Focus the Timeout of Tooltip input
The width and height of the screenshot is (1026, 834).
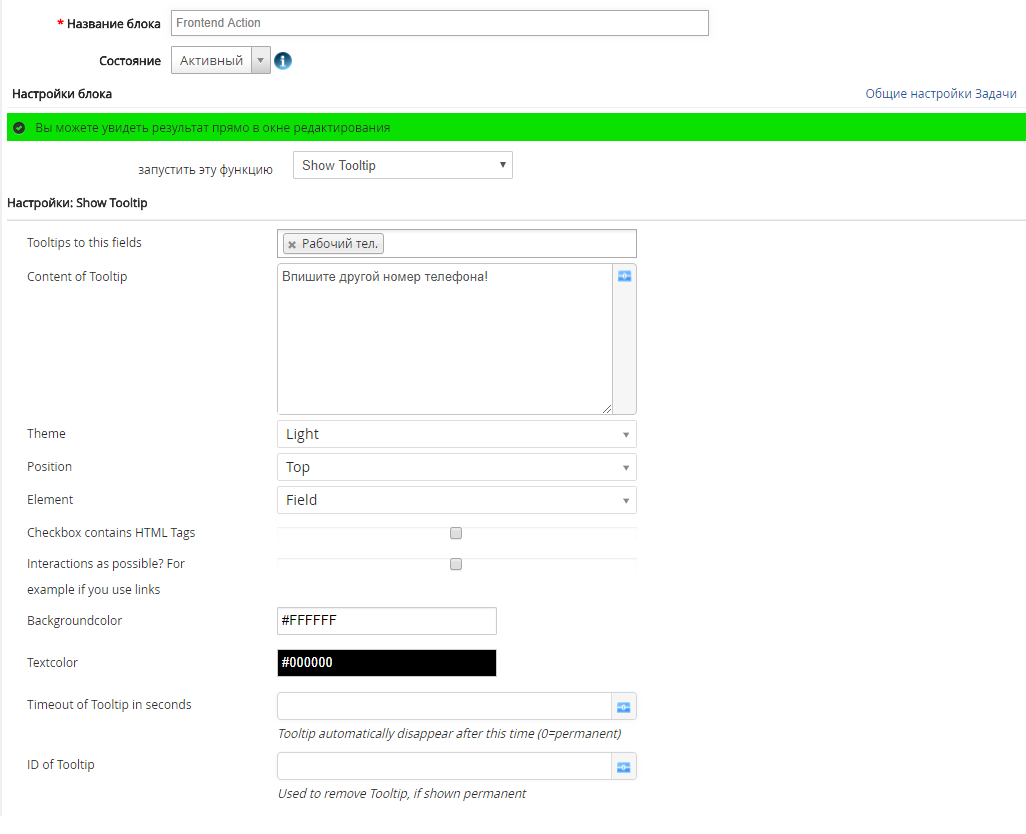(x=444, y=707)
